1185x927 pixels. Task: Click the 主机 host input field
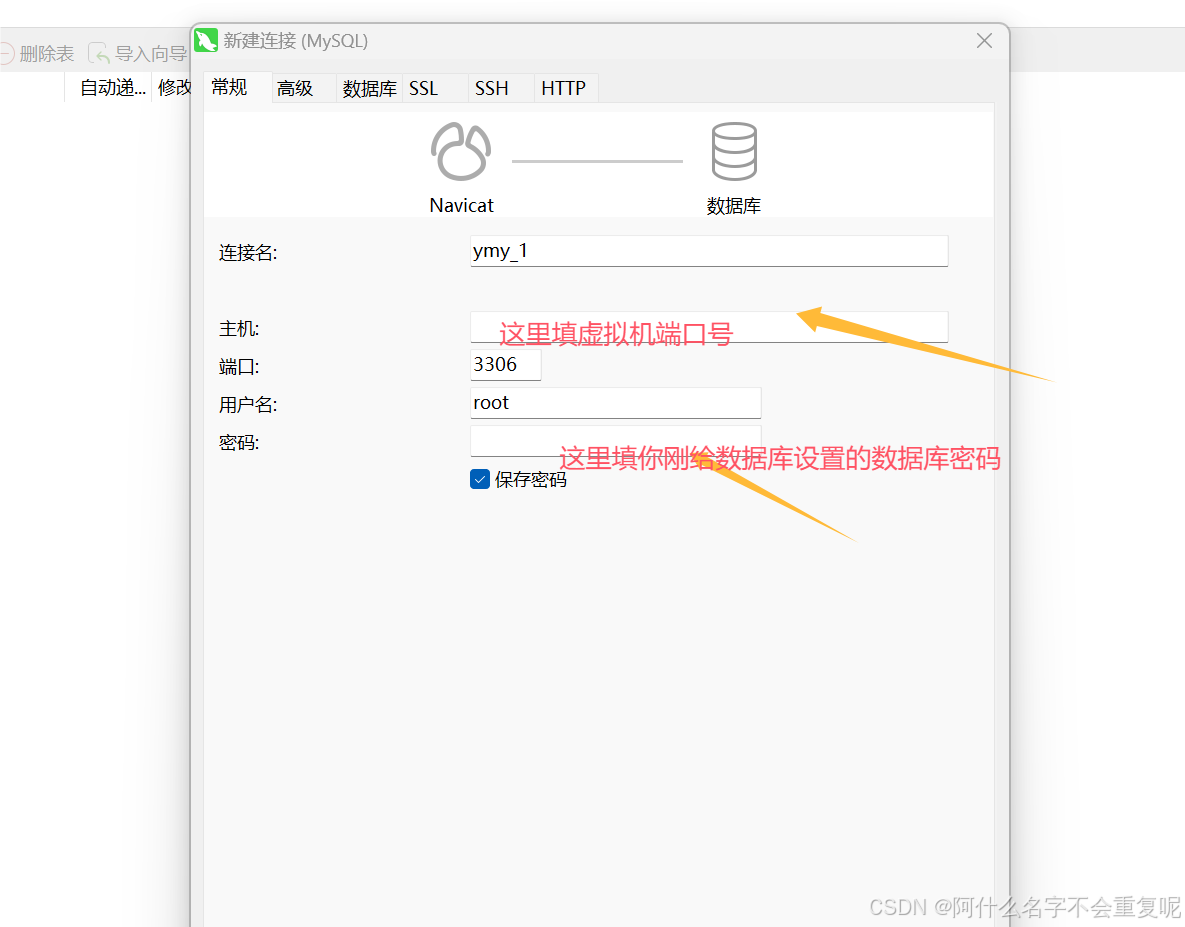[709, 327]
